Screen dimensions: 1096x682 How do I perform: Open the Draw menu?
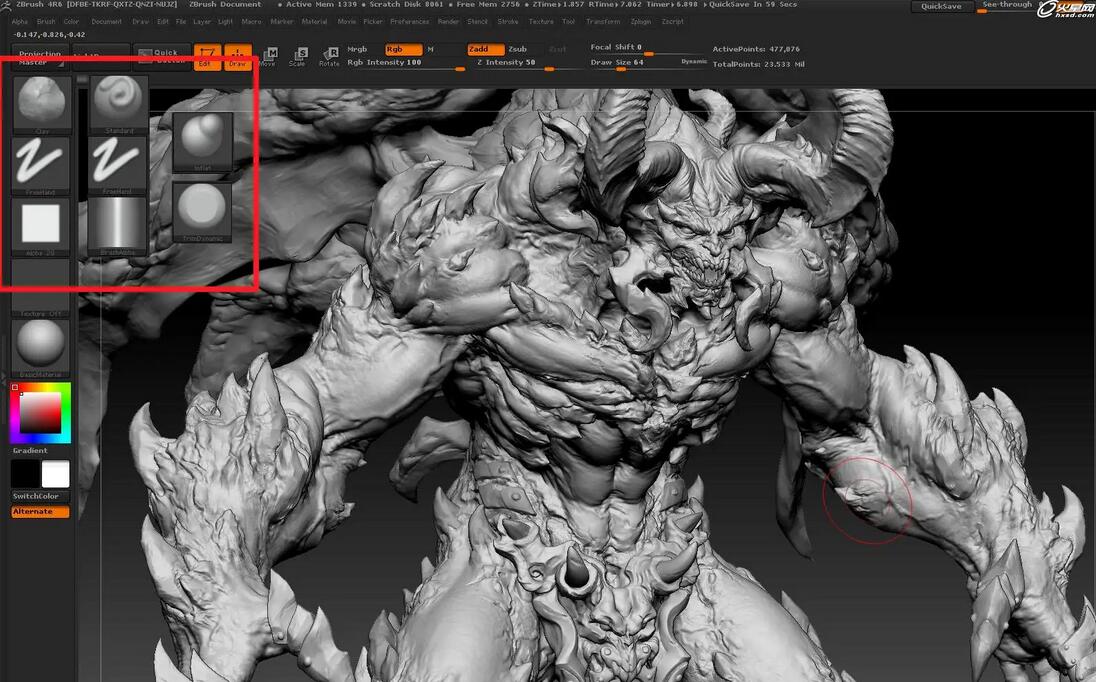[x=140, y=22]
